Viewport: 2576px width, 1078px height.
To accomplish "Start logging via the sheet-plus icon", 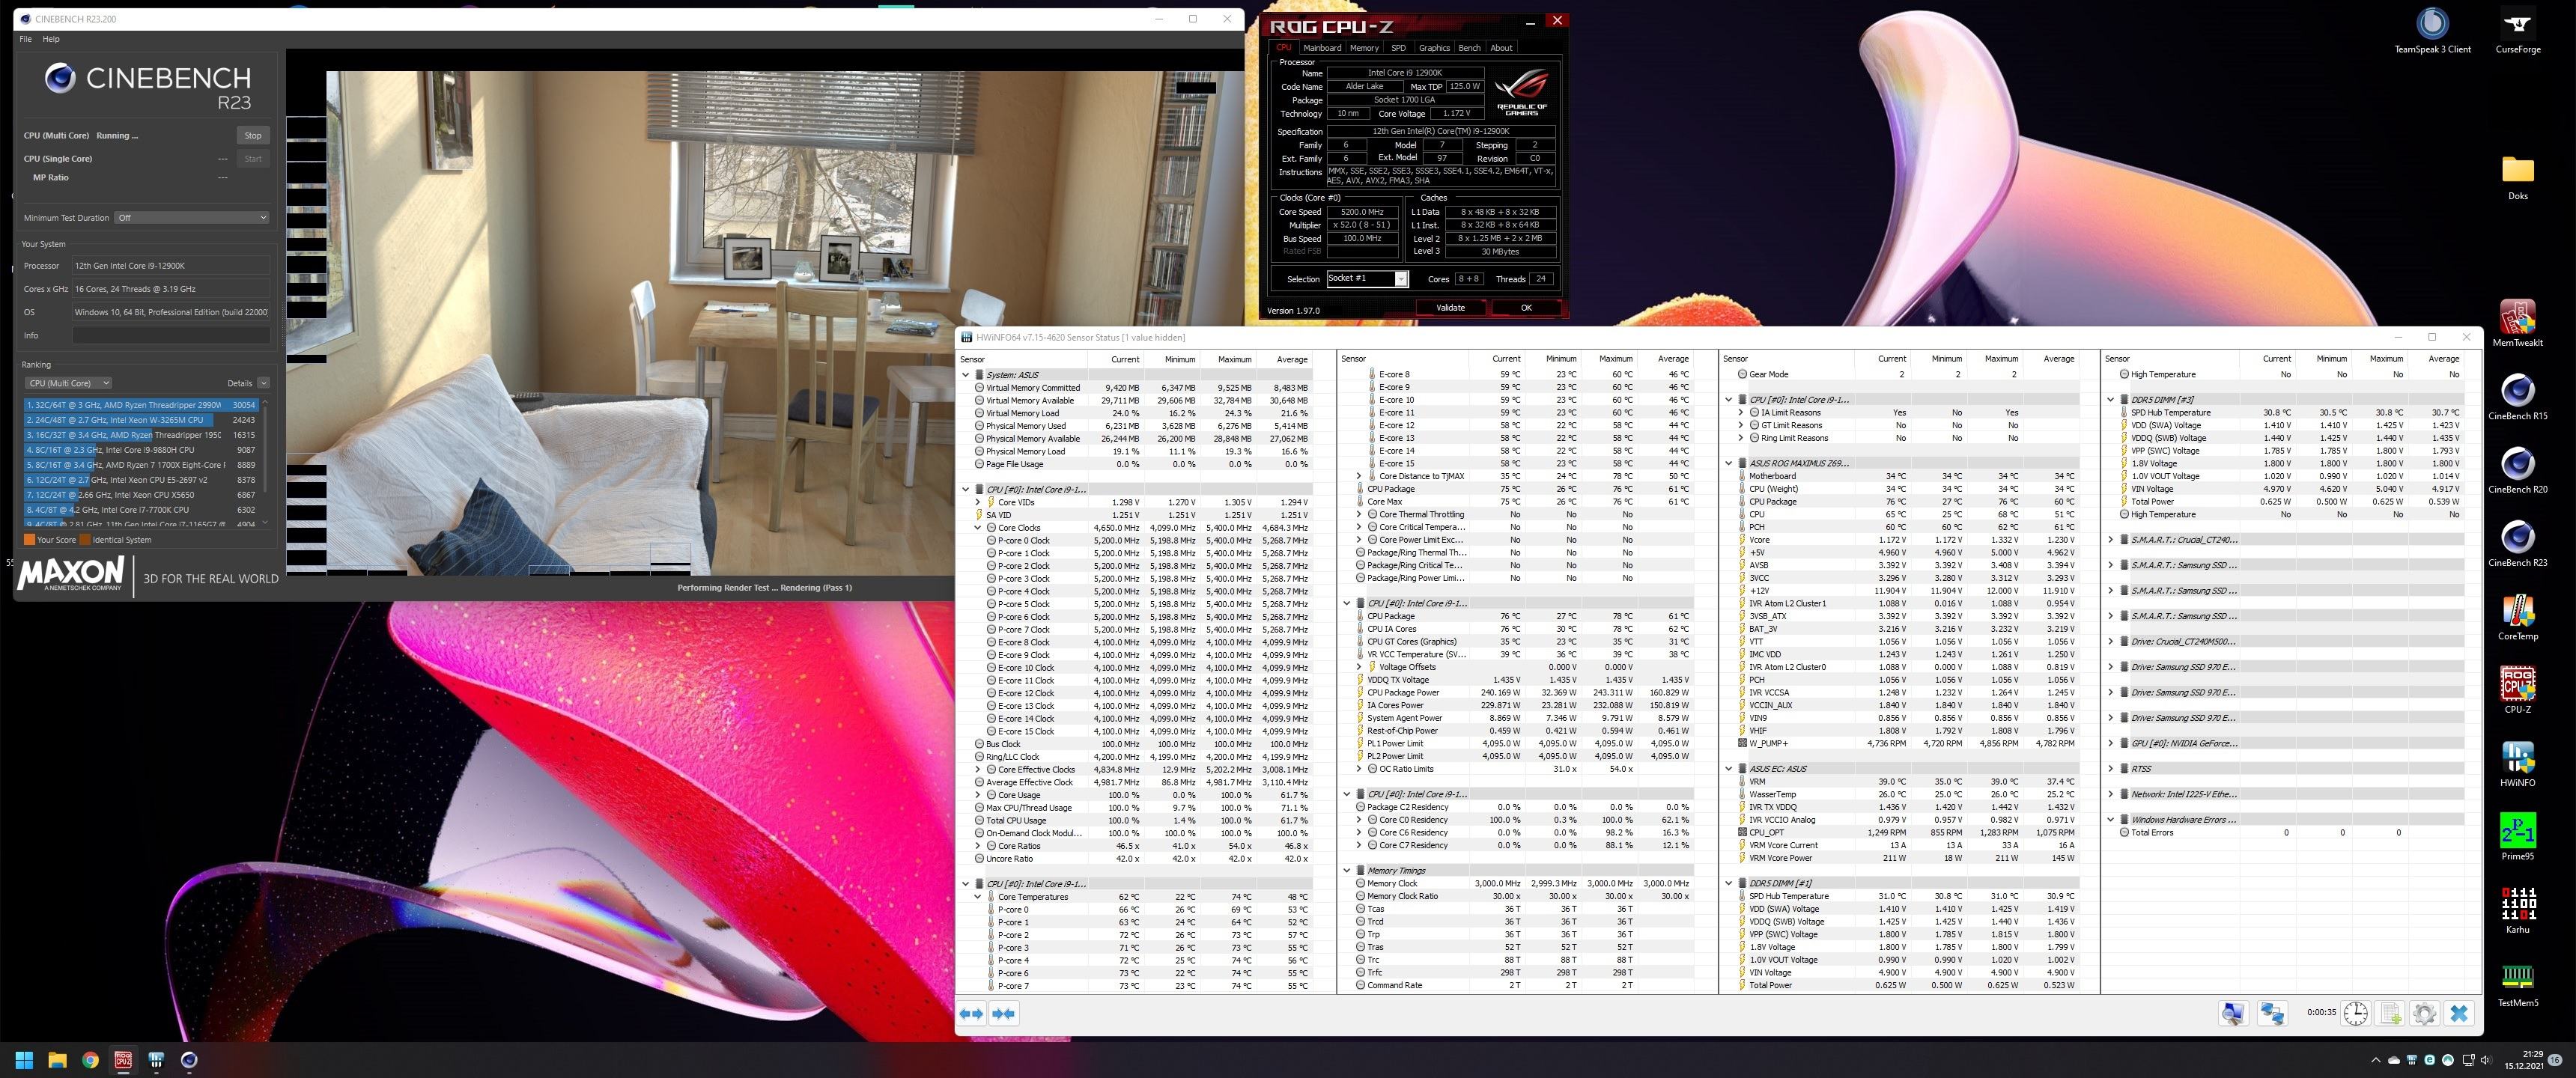I will [2390, 1014].
